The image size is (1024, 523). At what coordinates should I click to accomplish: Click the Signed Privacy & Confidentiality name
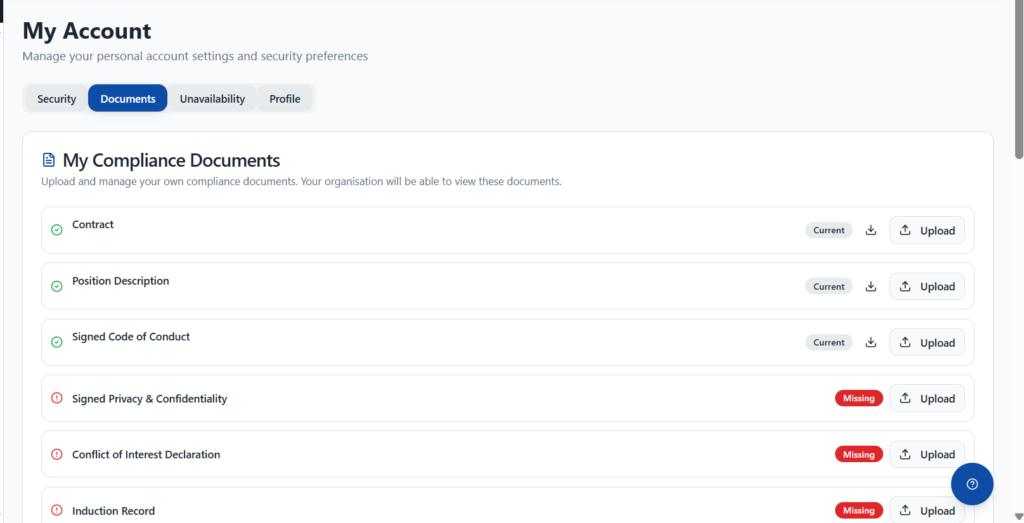point(150,398)
